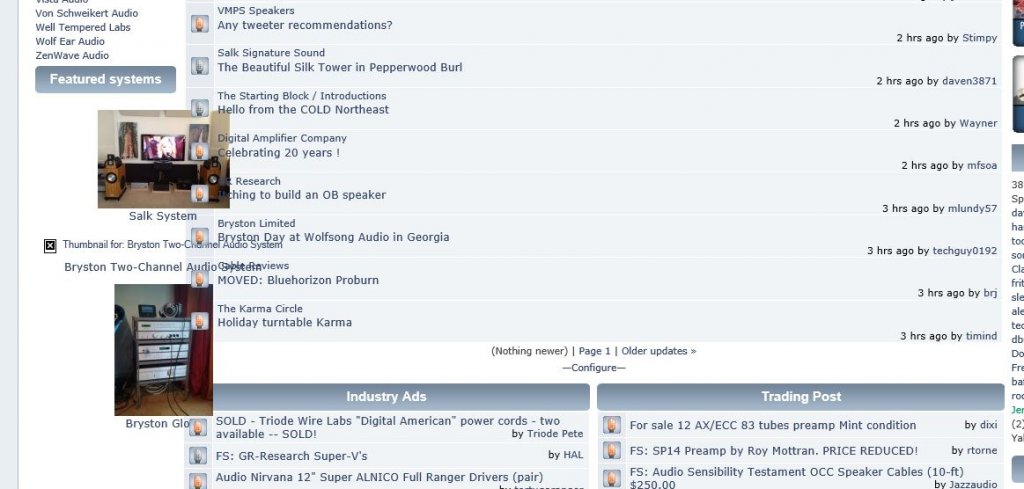View profile of user brj
Image resolution: width=1024 pixels, height=489 pixels.
click(x=990, y=294)
